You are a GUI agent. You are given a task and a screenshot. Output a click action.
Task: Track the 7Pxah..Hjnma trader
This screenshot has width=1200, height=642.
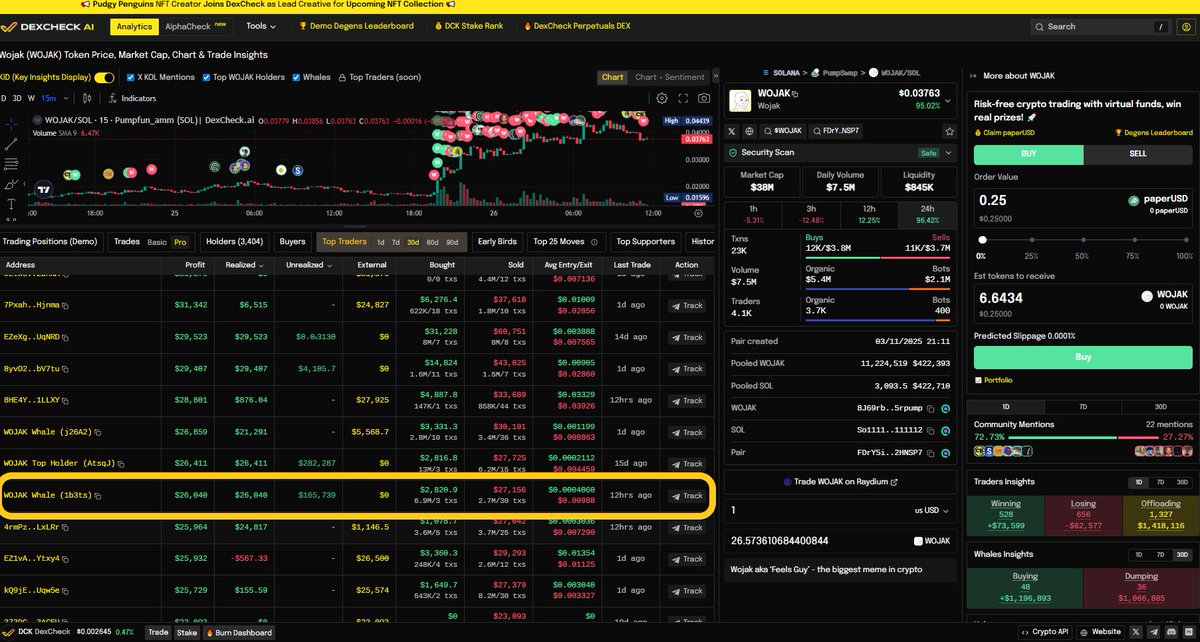coord(687,305)
